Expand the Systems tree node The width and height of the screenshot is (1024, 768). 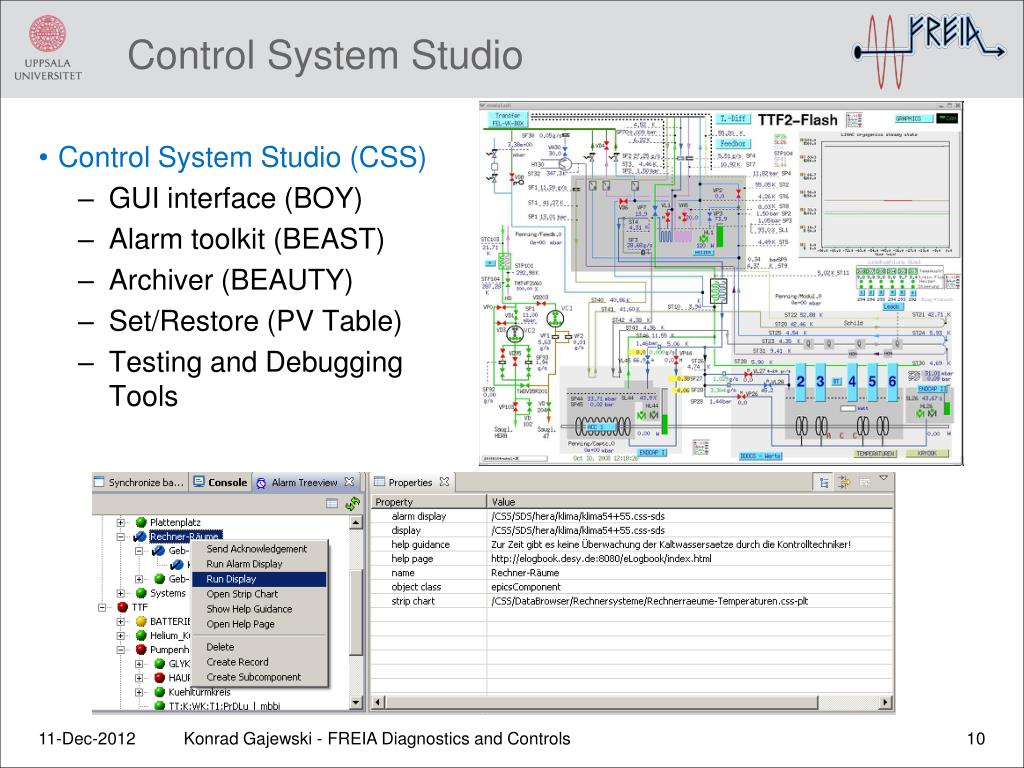coord(121,593)
